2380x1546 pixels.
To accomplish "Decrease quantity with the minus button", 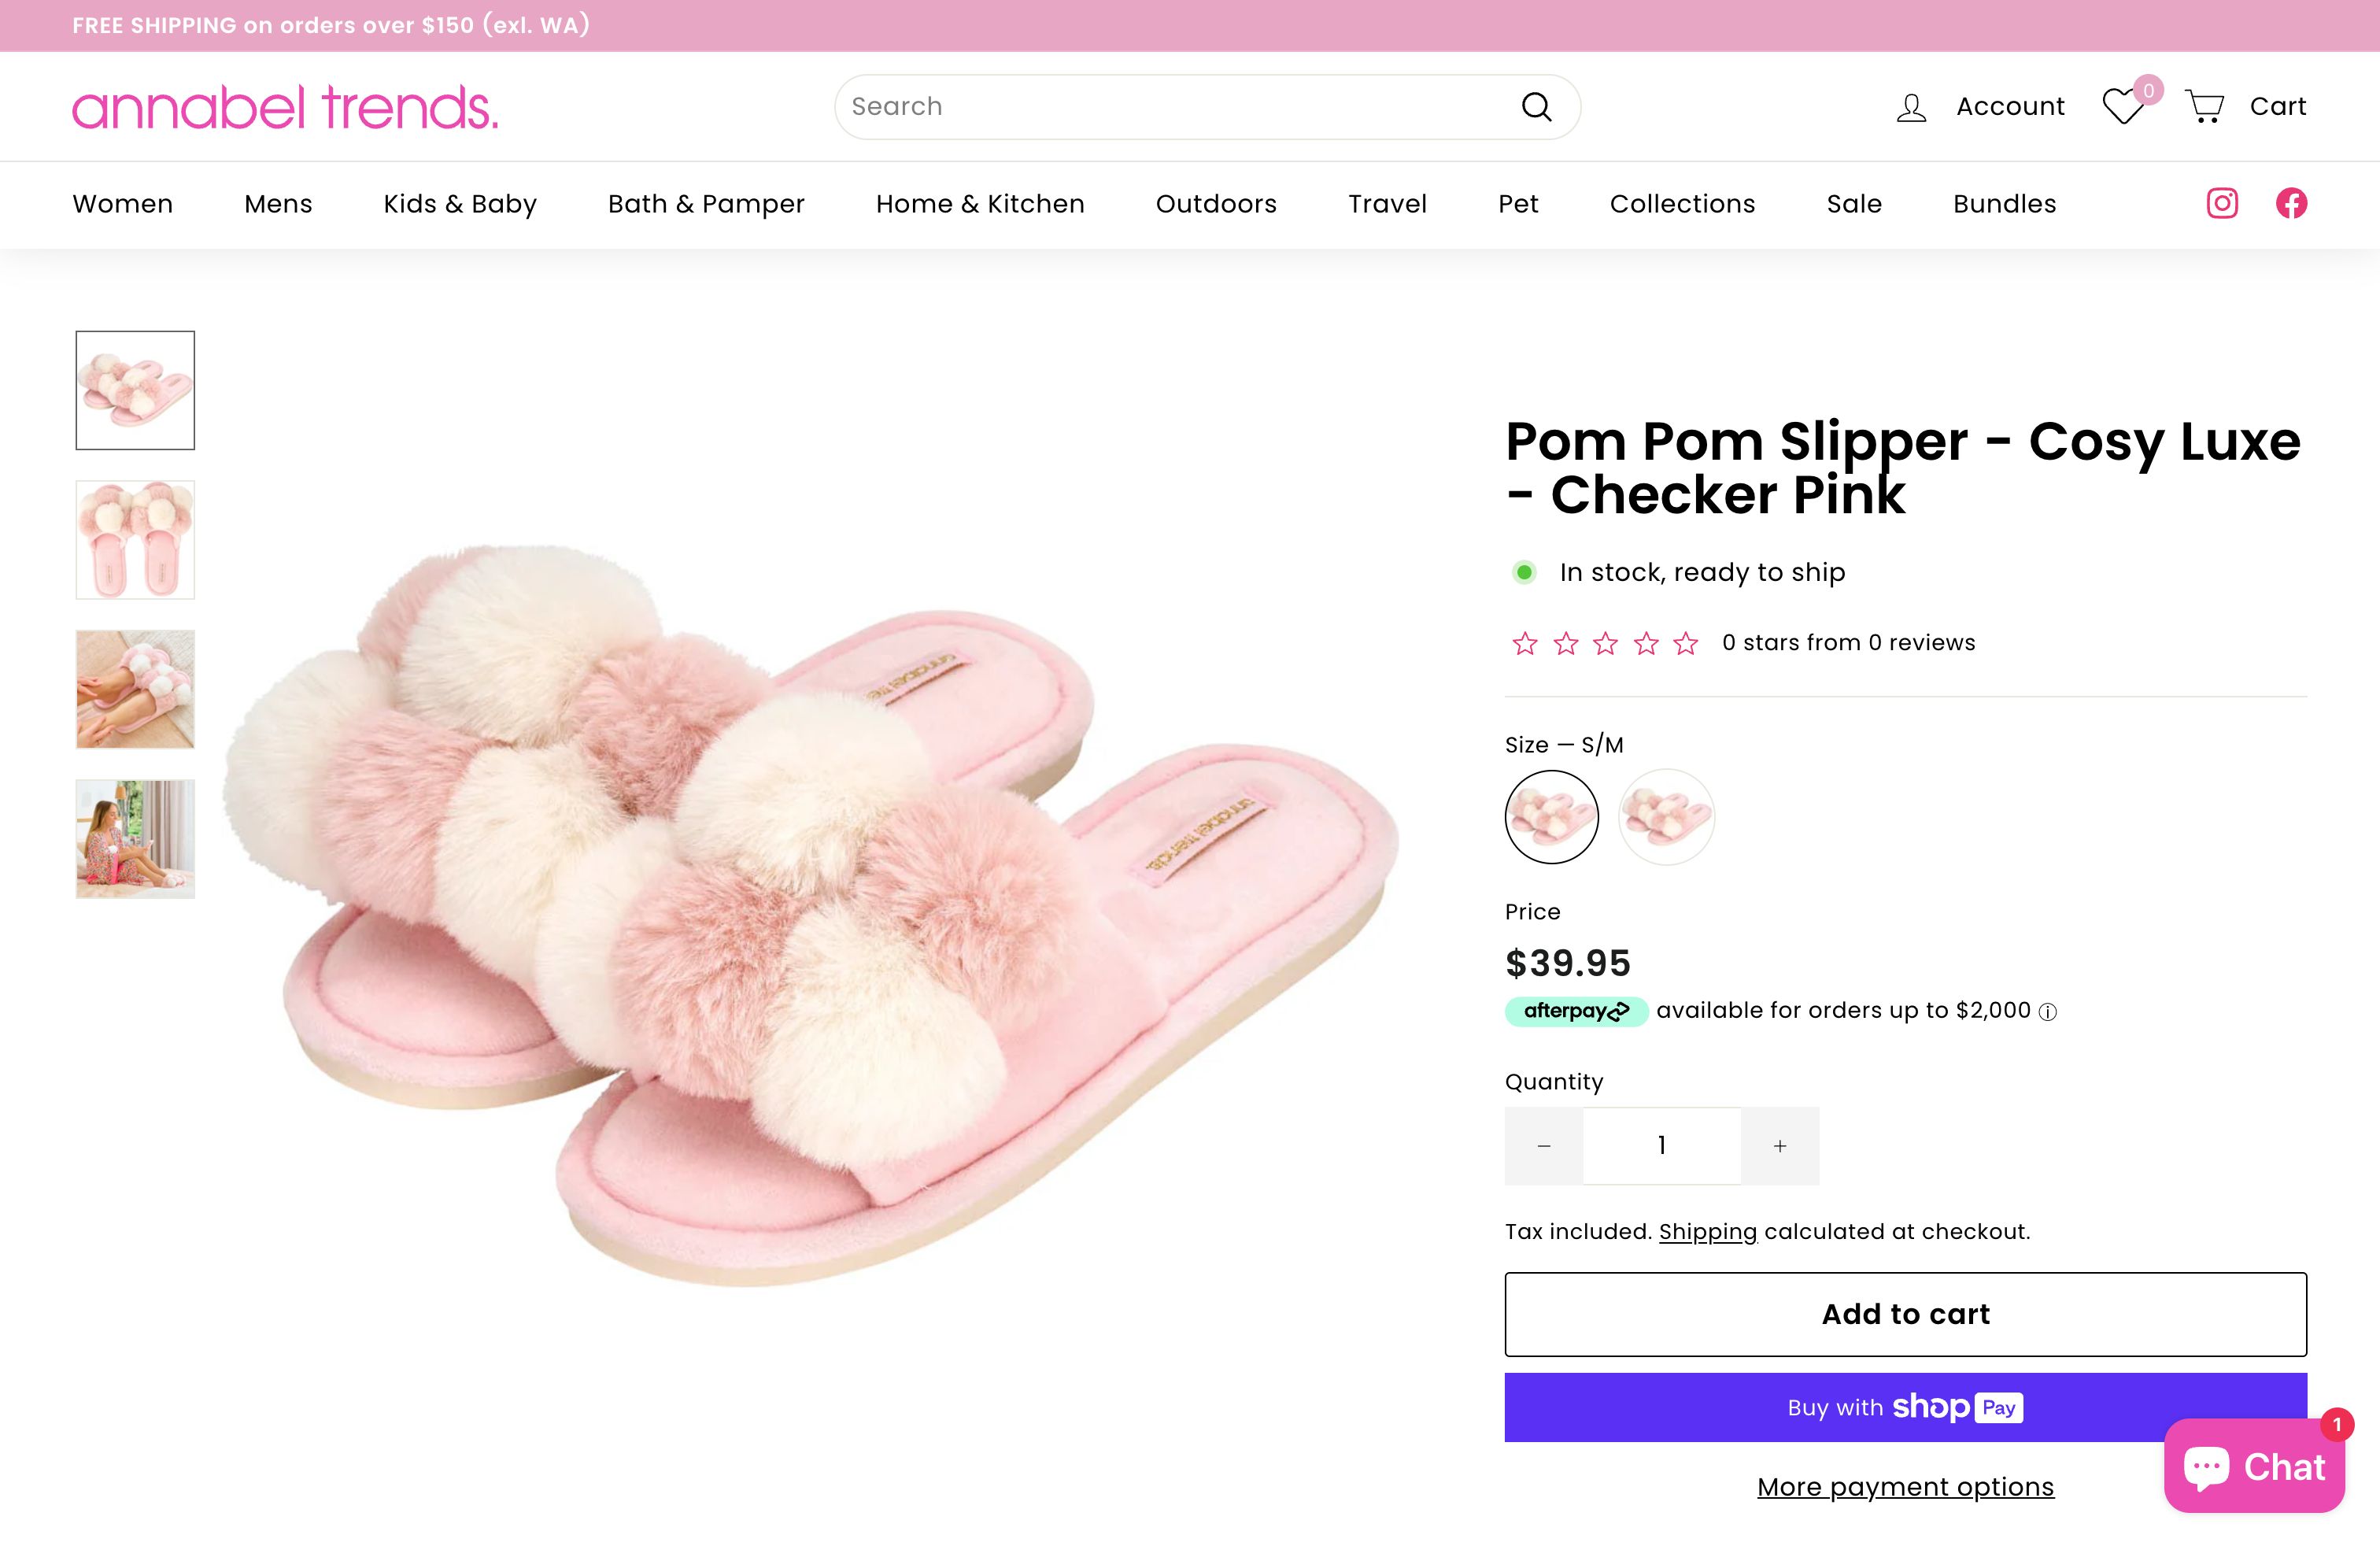I will 1544,1146.
